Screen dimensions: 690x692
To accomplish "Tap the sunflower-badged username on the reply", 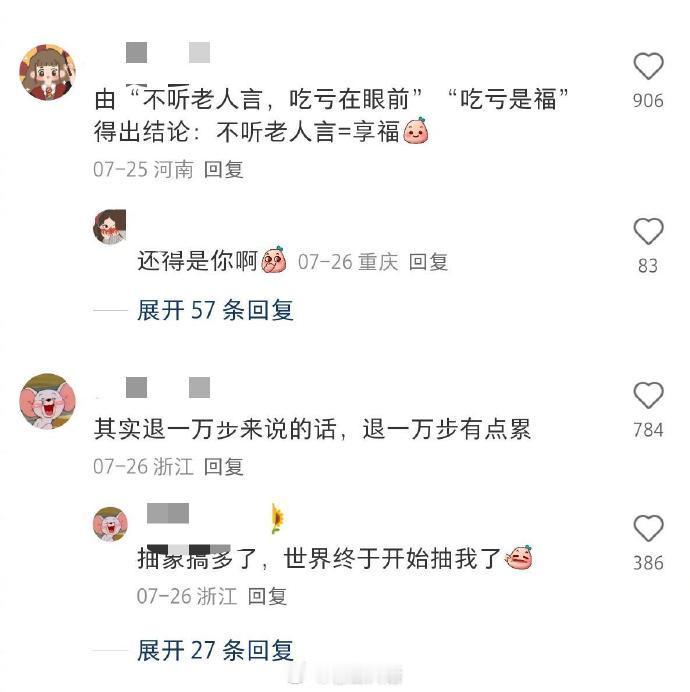I will pos(215,514).
